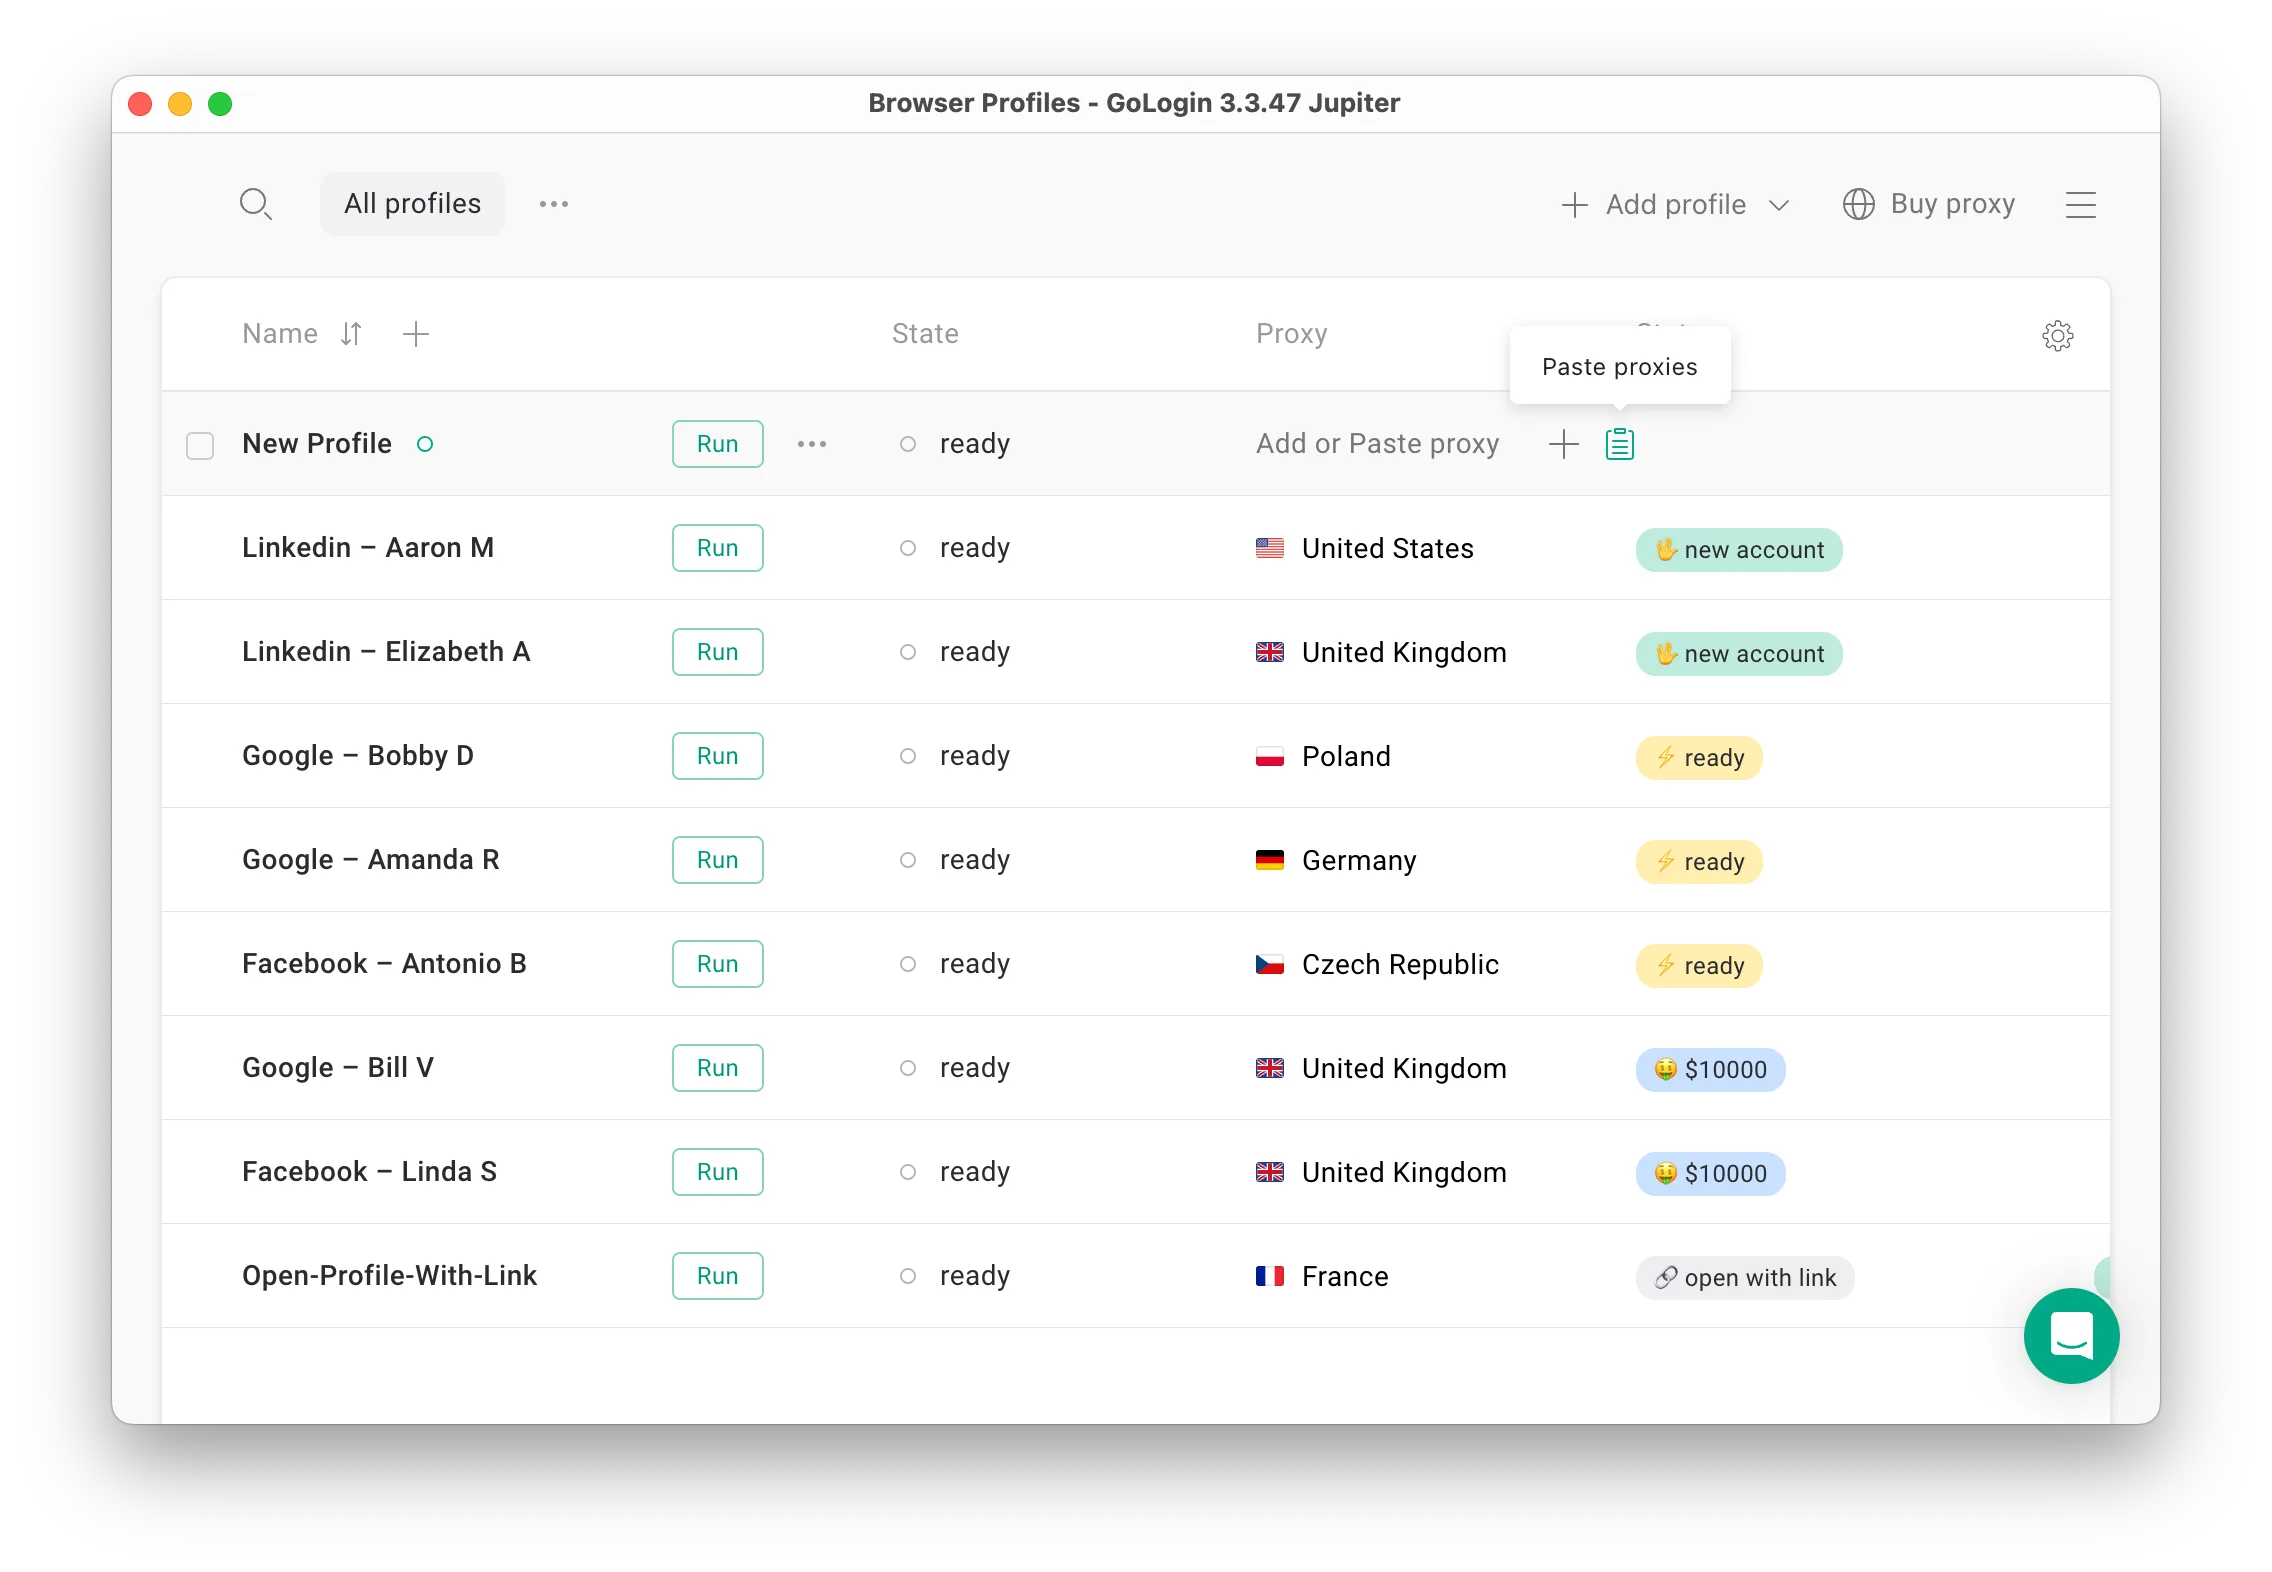Click the Poland flag icon

click(x=1270, y=756)
